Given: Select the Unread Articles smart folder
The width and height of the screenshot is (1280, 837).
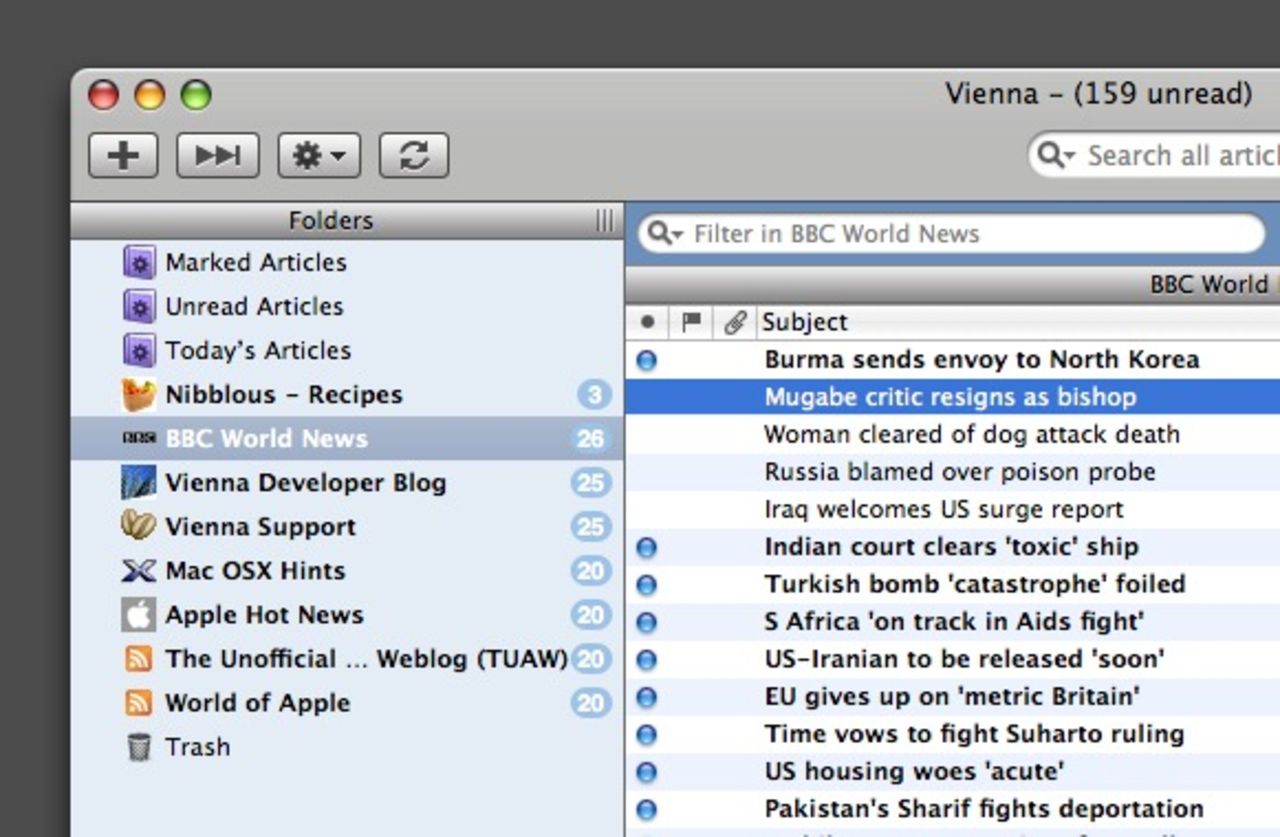Looking at the screenshot, I should (x=254, y=306).
